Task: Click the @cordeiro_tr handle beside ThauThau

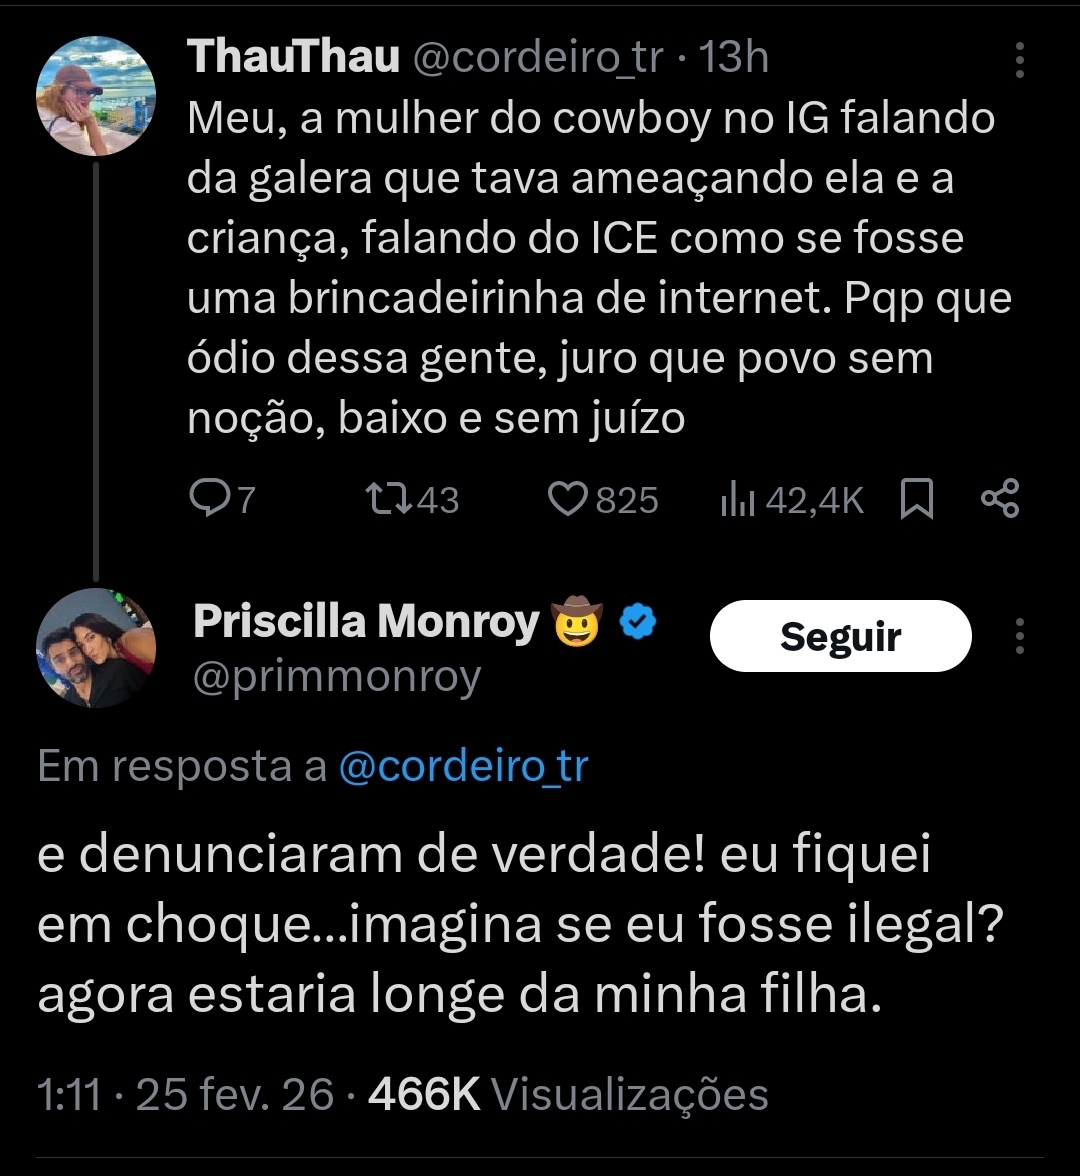Action: [x=537, y=58]
